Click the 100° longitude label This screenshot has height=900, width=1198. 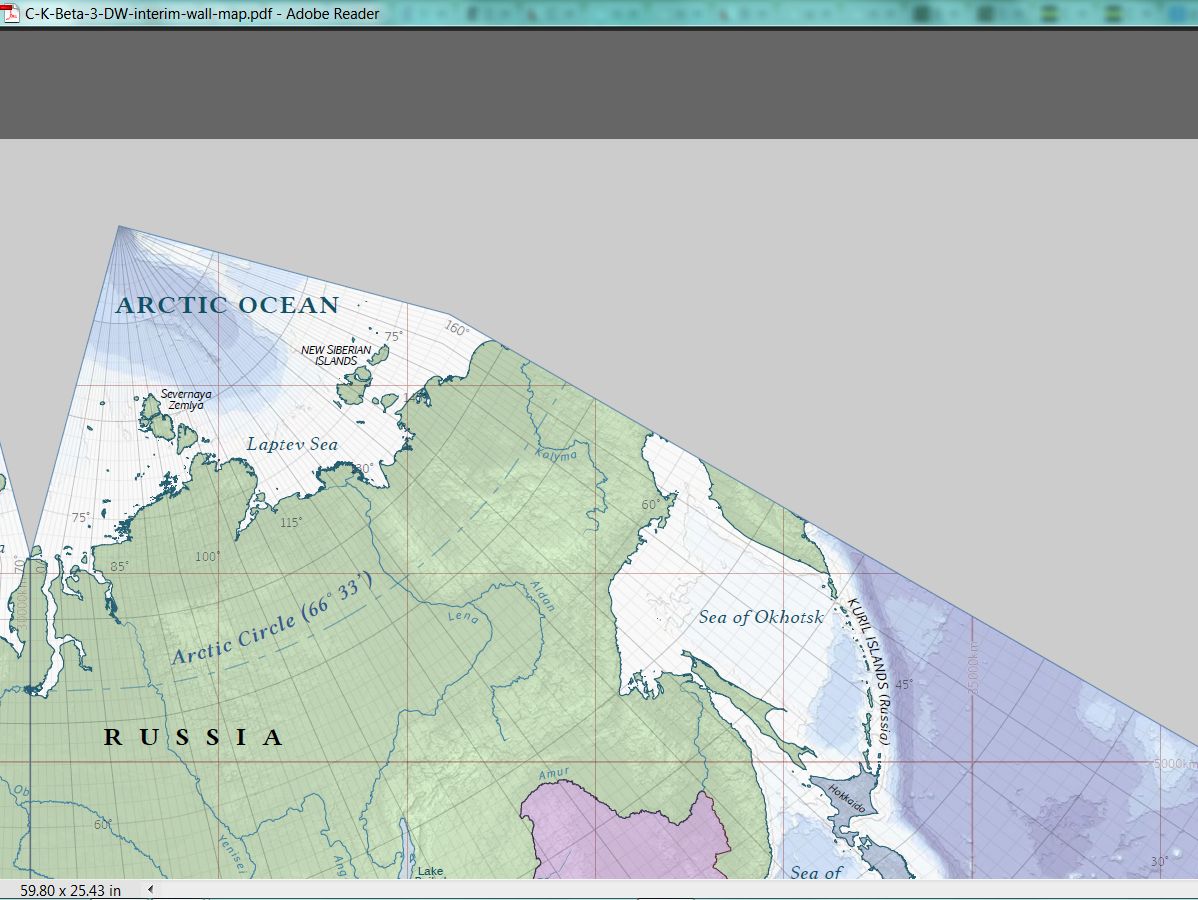click(x=207, y=556)
